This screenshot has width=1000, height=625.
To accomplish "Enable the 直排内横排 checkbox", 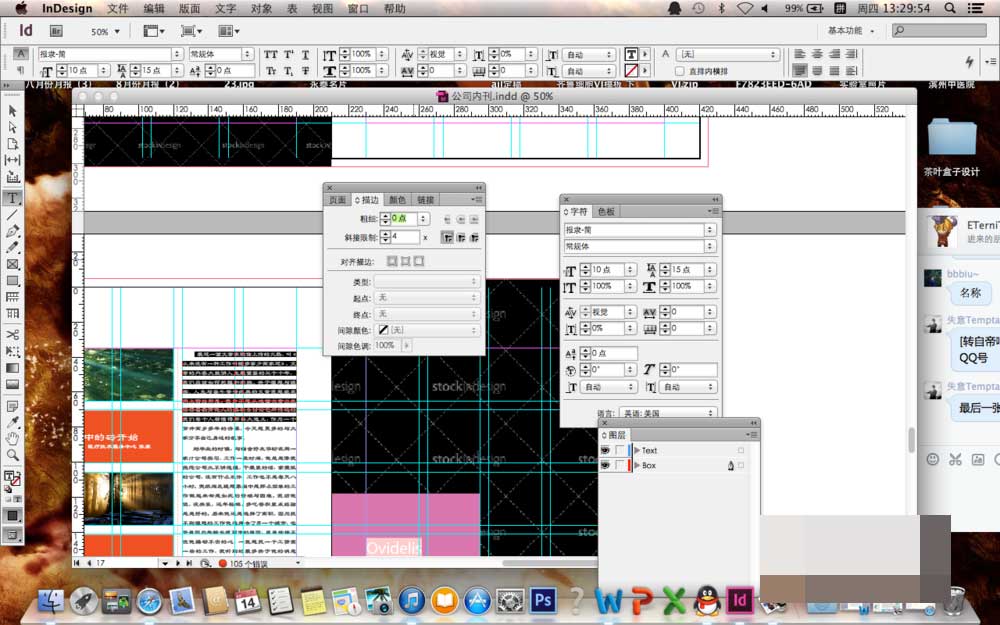I will coord(680,71).
